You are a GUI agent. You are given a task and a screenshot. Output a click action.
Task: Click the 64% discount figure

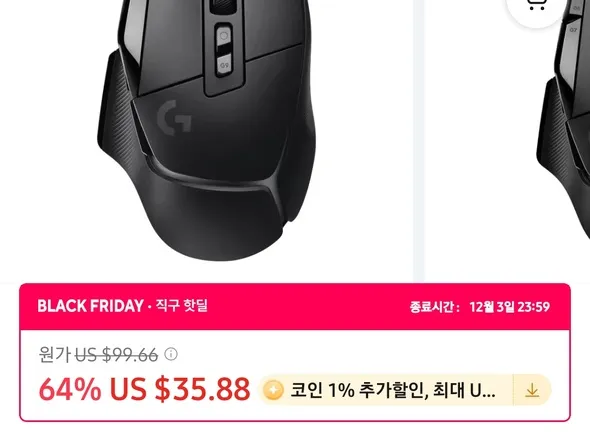(x=70, y=389)
